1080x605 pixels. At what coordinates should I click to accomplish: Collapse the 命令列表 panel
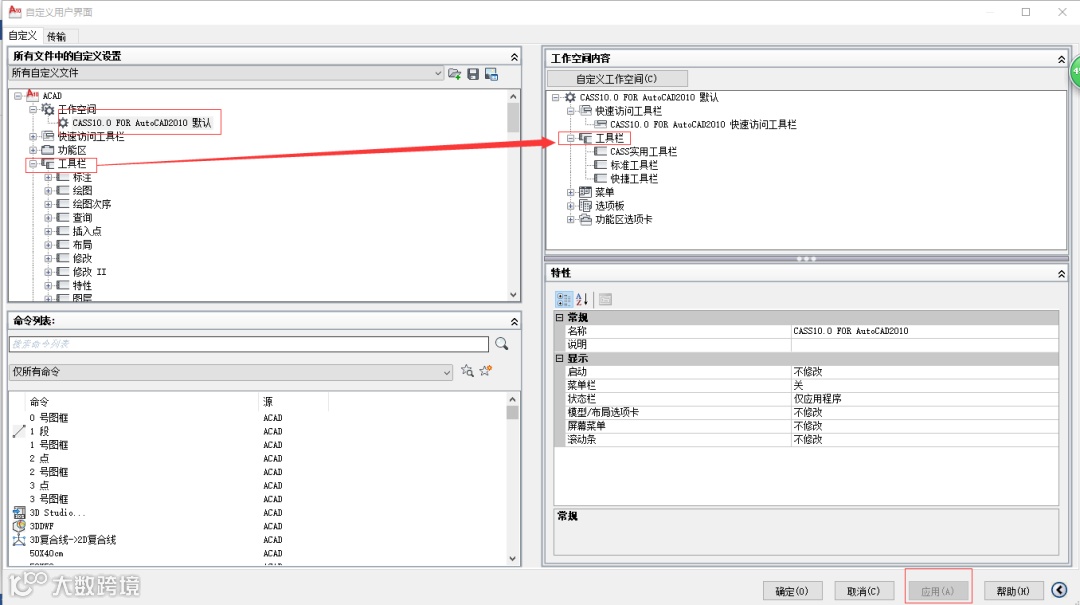click(514, 321)
